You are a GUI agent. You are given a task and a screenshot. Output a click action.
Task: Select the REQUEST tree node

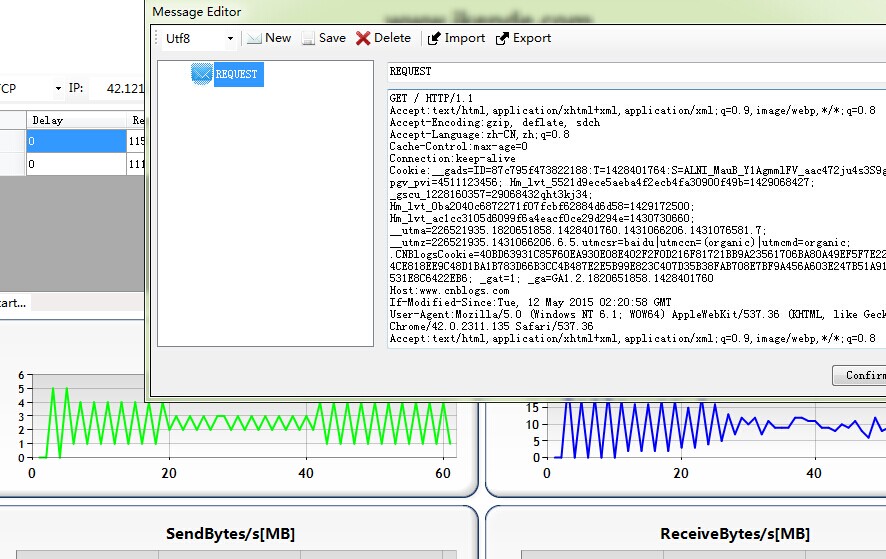(x=236, y=74)
